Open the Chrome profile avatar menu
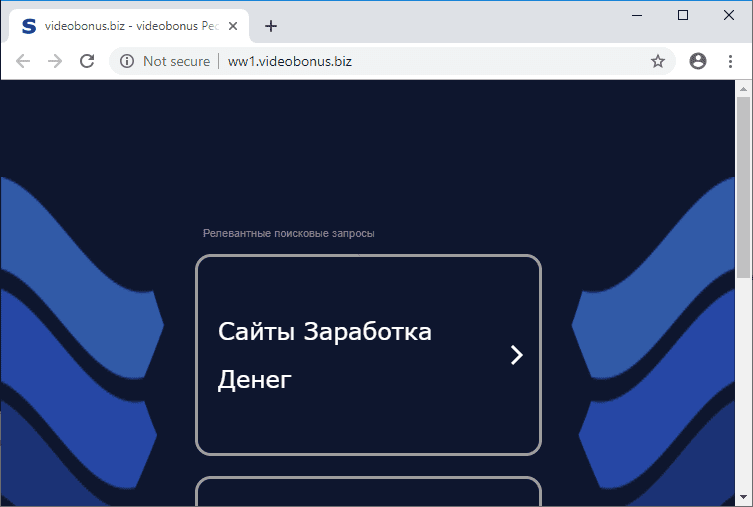 698,61
